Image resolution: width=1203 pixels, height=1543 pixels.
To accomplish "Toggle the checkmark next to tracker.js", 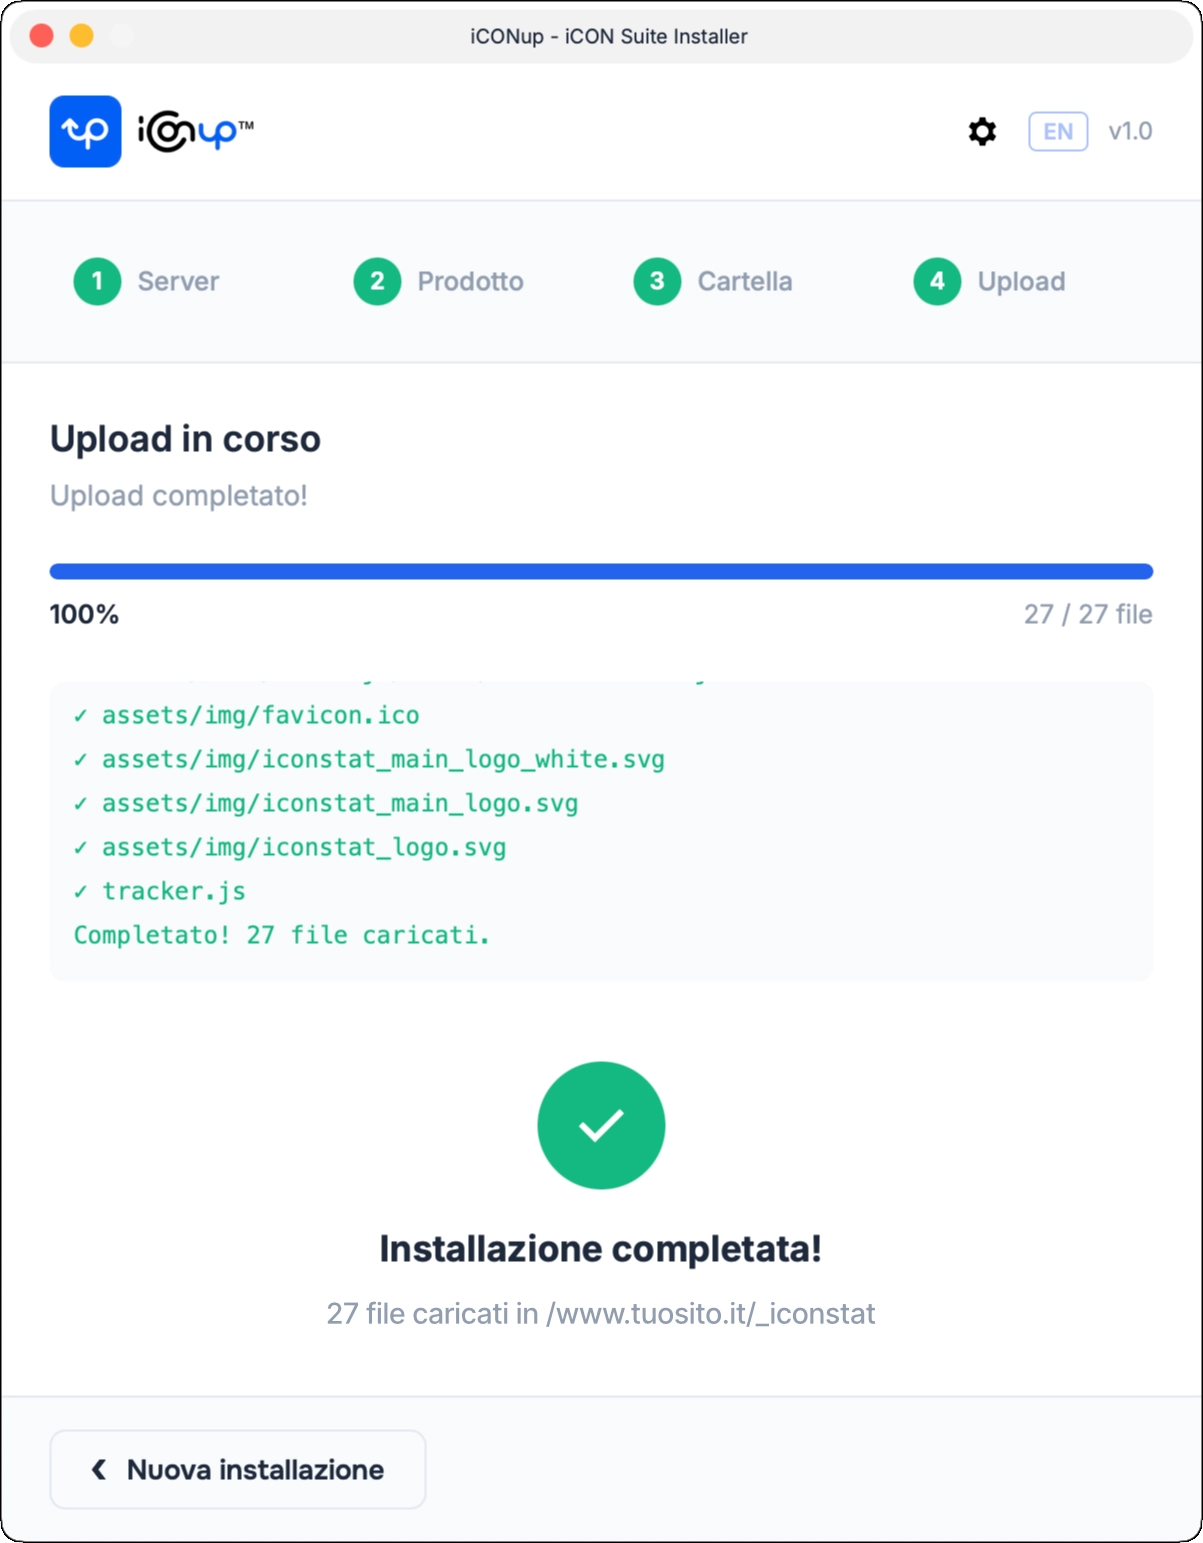I will (x=80, y=890).
